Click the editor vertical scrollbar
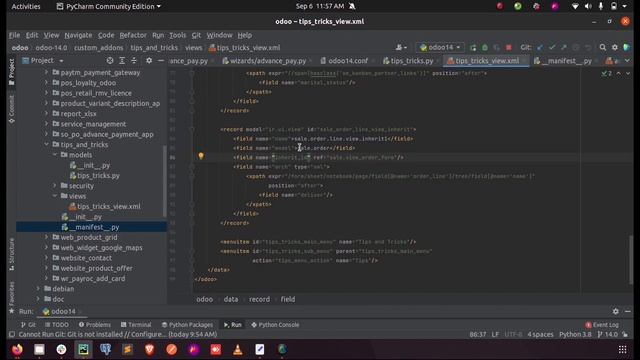Screen dimensions: 640x360 click(x=631, y=259)
